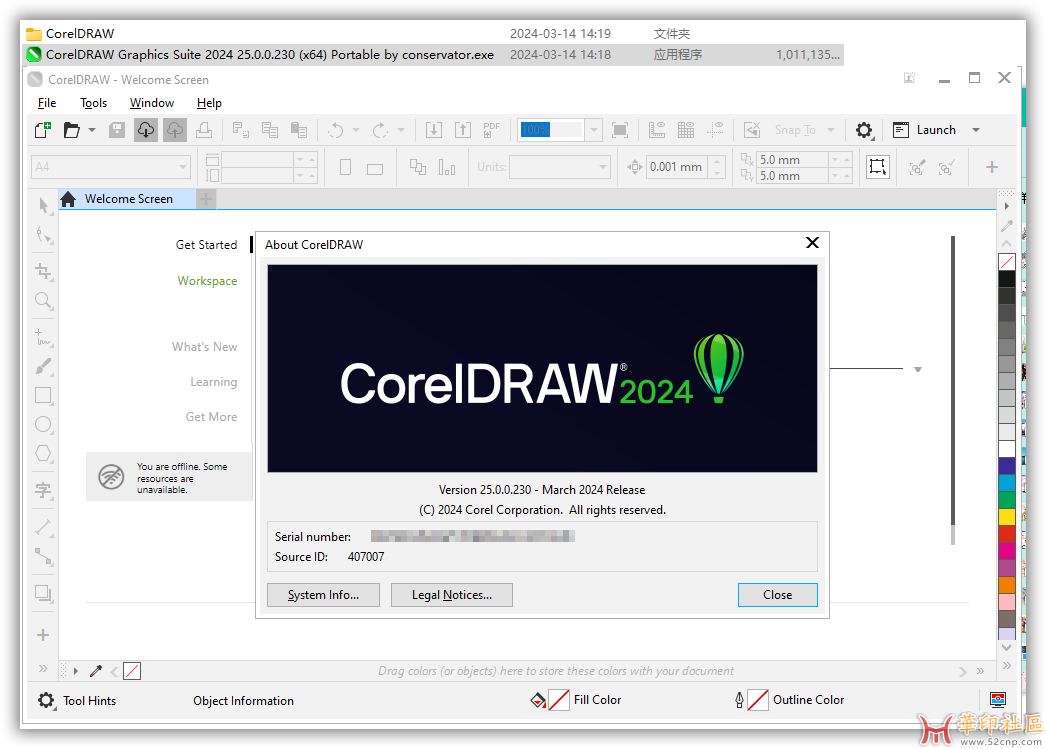The image size is (1046, 749).
Task: Open the zoom level dropdown
Action: (x=594, y=130)
